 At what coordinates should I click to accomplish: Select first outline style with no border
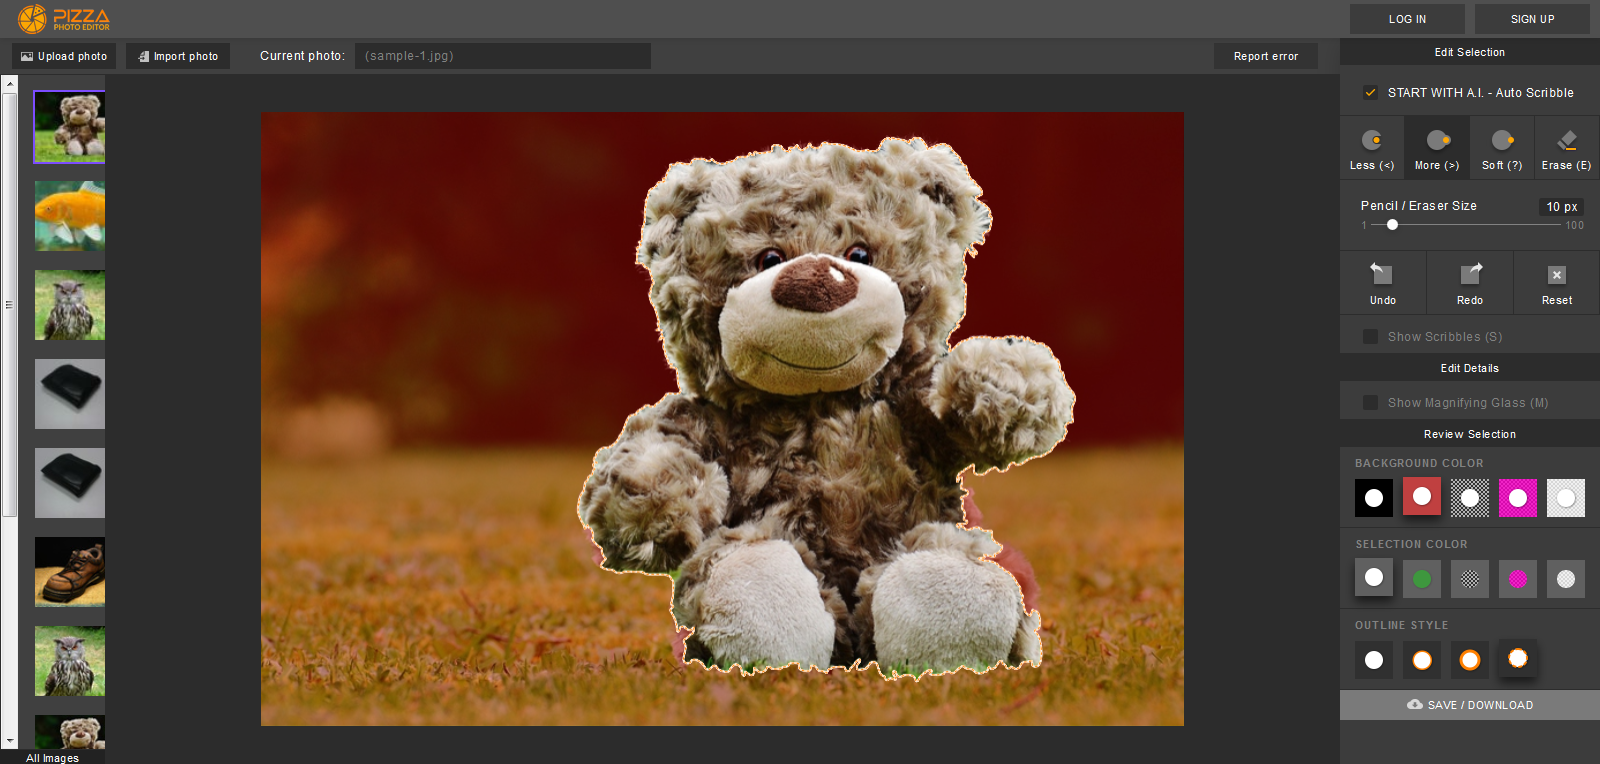pyautogui.click(x=1374, y=660)
